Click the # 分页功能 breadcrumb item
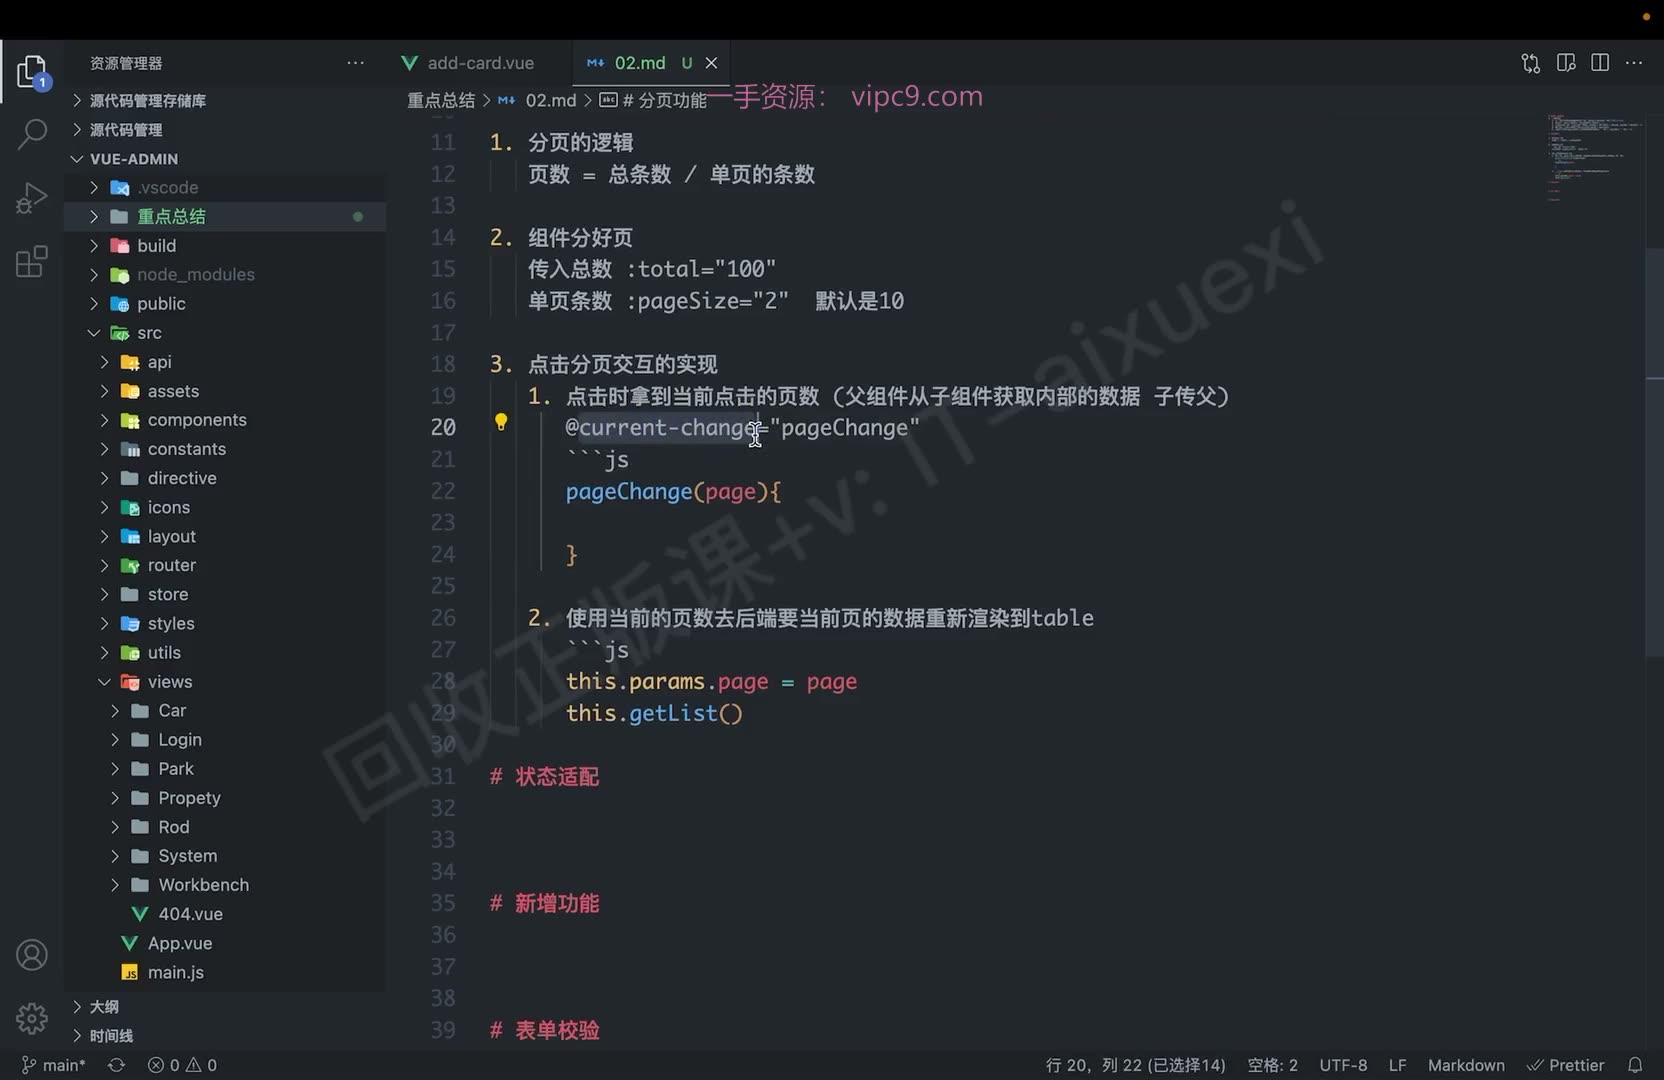The image size is (1664, 1080). click(653, 100)
